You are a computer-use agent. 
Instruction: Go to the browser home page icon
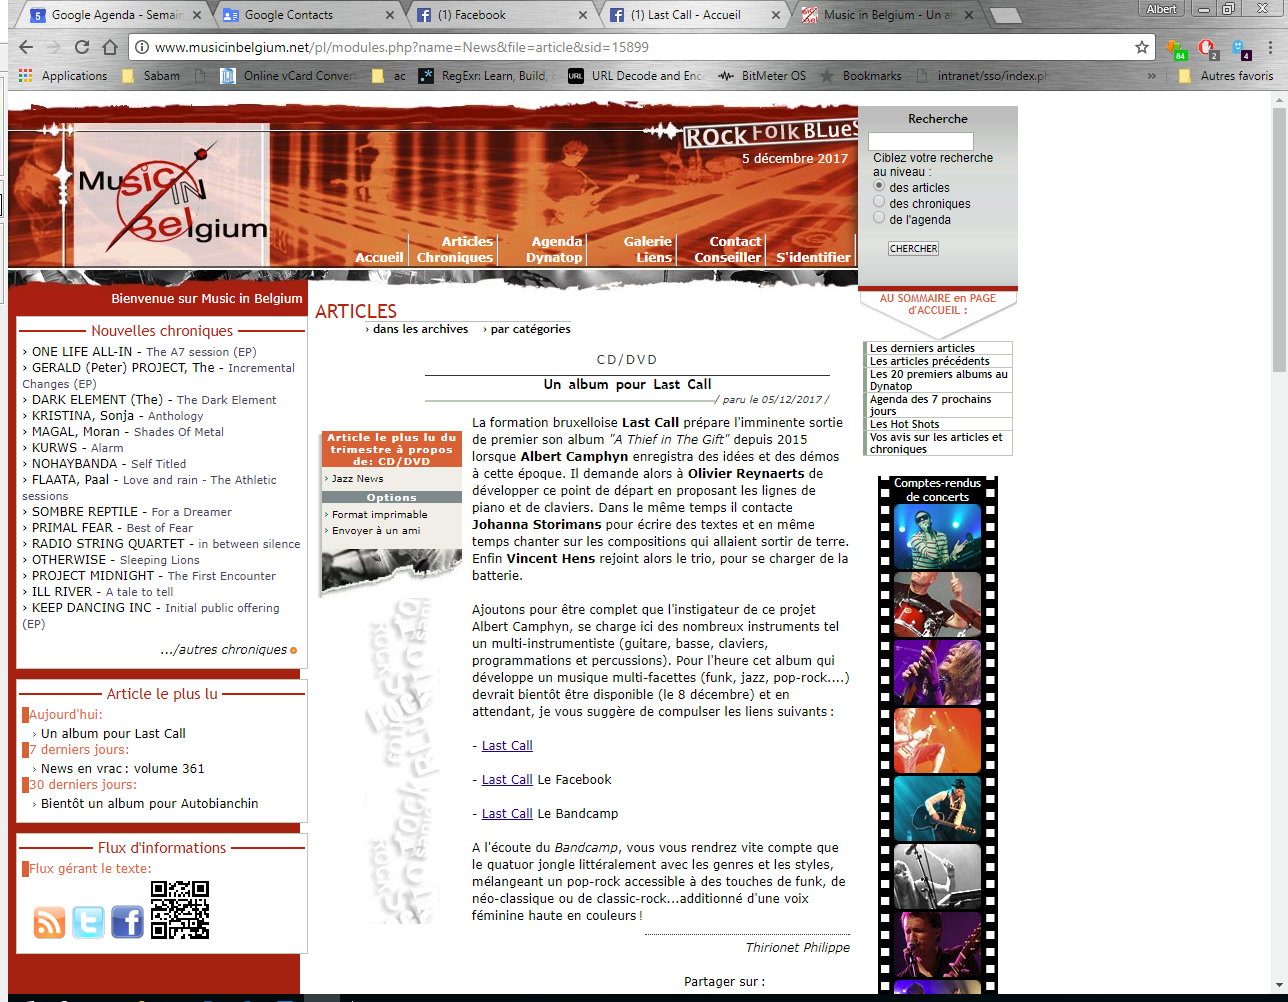110,47
